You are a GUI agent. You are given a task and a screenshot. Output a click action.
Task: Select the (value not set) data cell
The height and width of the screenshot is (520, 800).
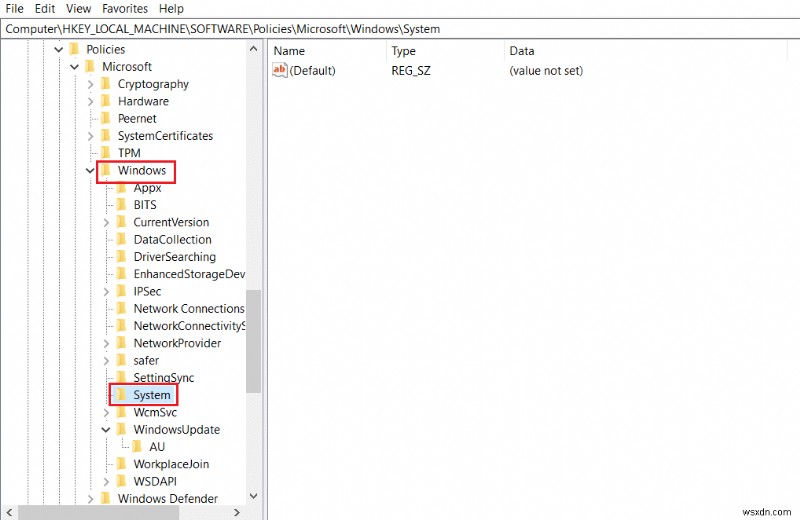coord(546,70)
